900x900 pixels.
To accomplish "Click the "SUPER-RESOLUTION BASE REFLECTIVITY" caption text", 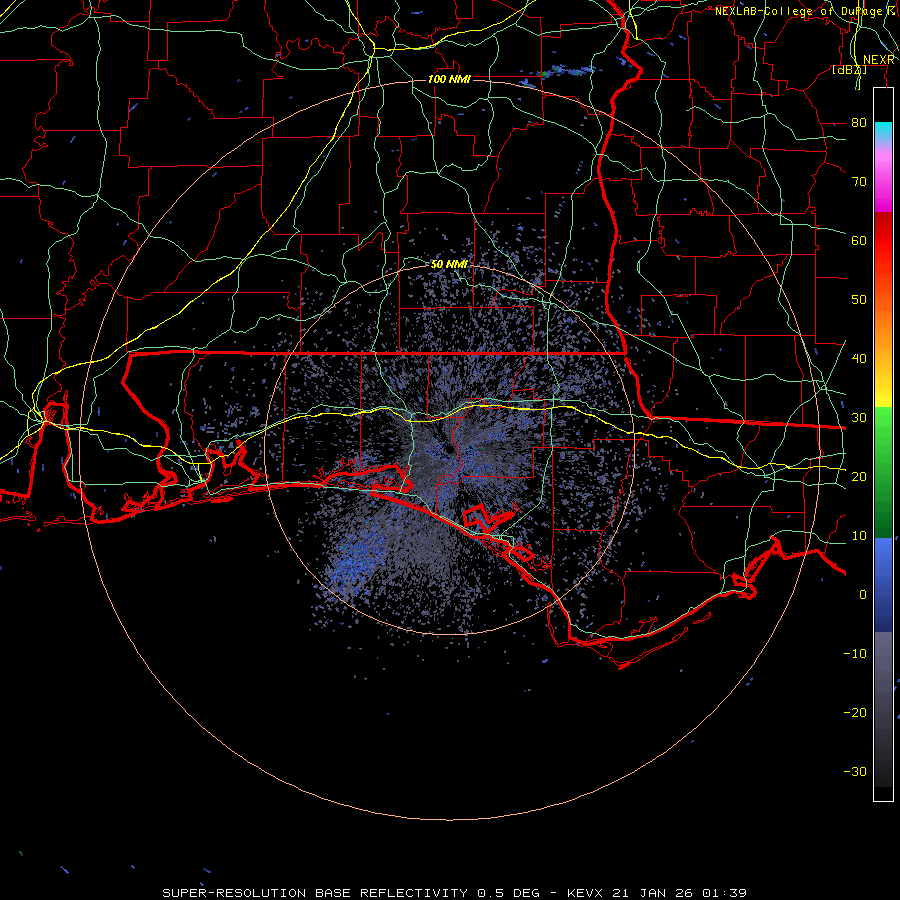I will [315, 893].
